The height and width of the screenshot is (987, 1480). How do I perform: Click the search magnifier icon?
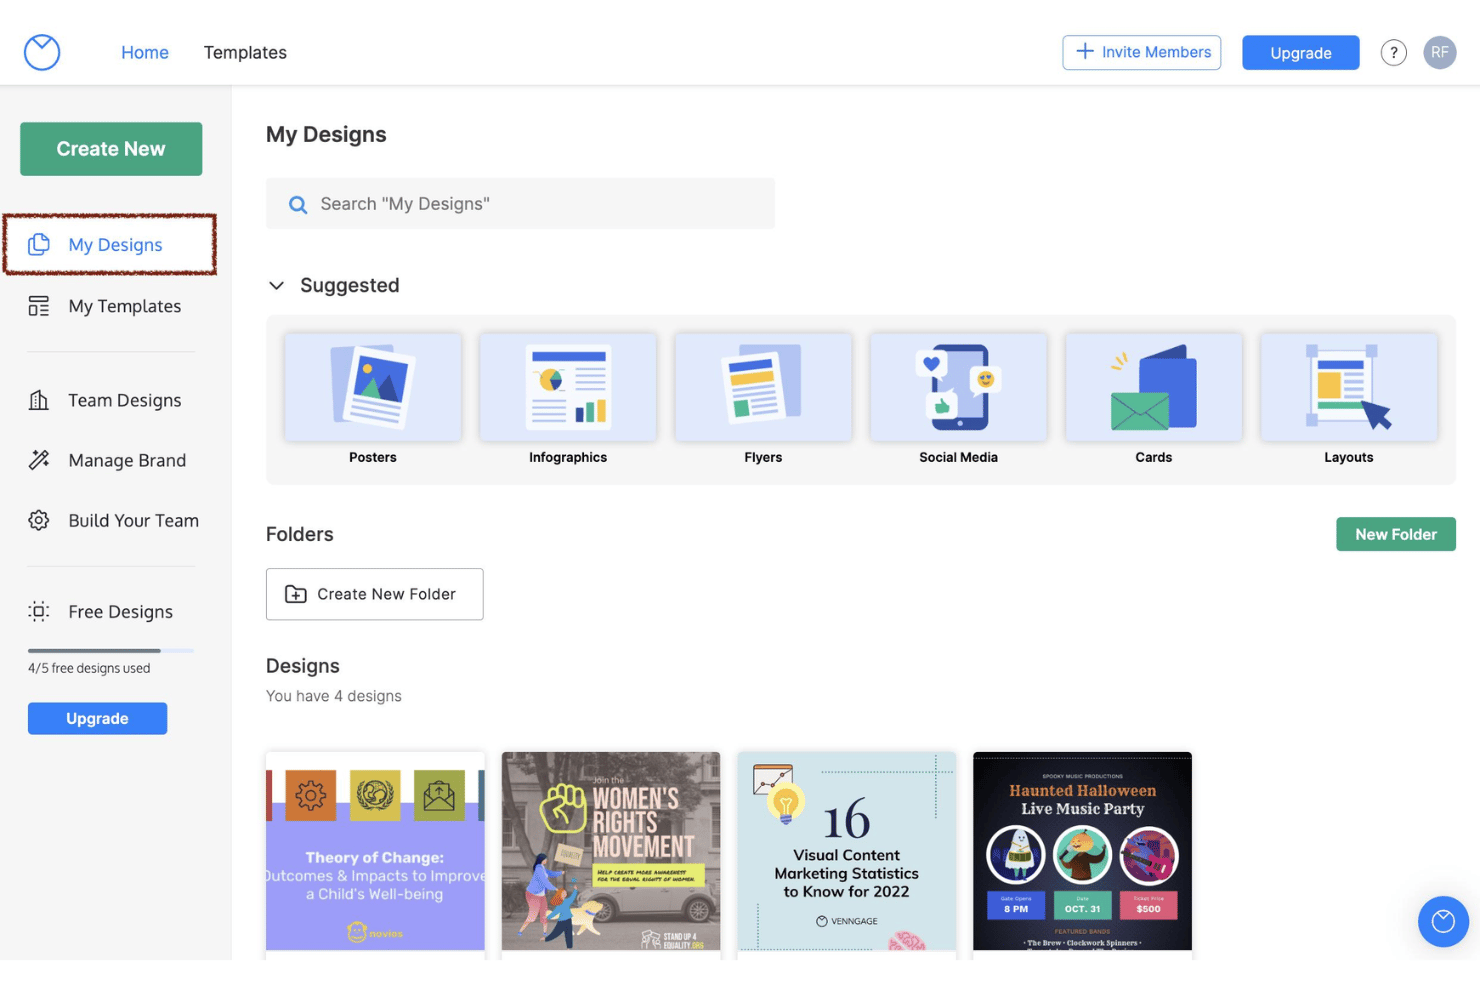click(298, 205)
